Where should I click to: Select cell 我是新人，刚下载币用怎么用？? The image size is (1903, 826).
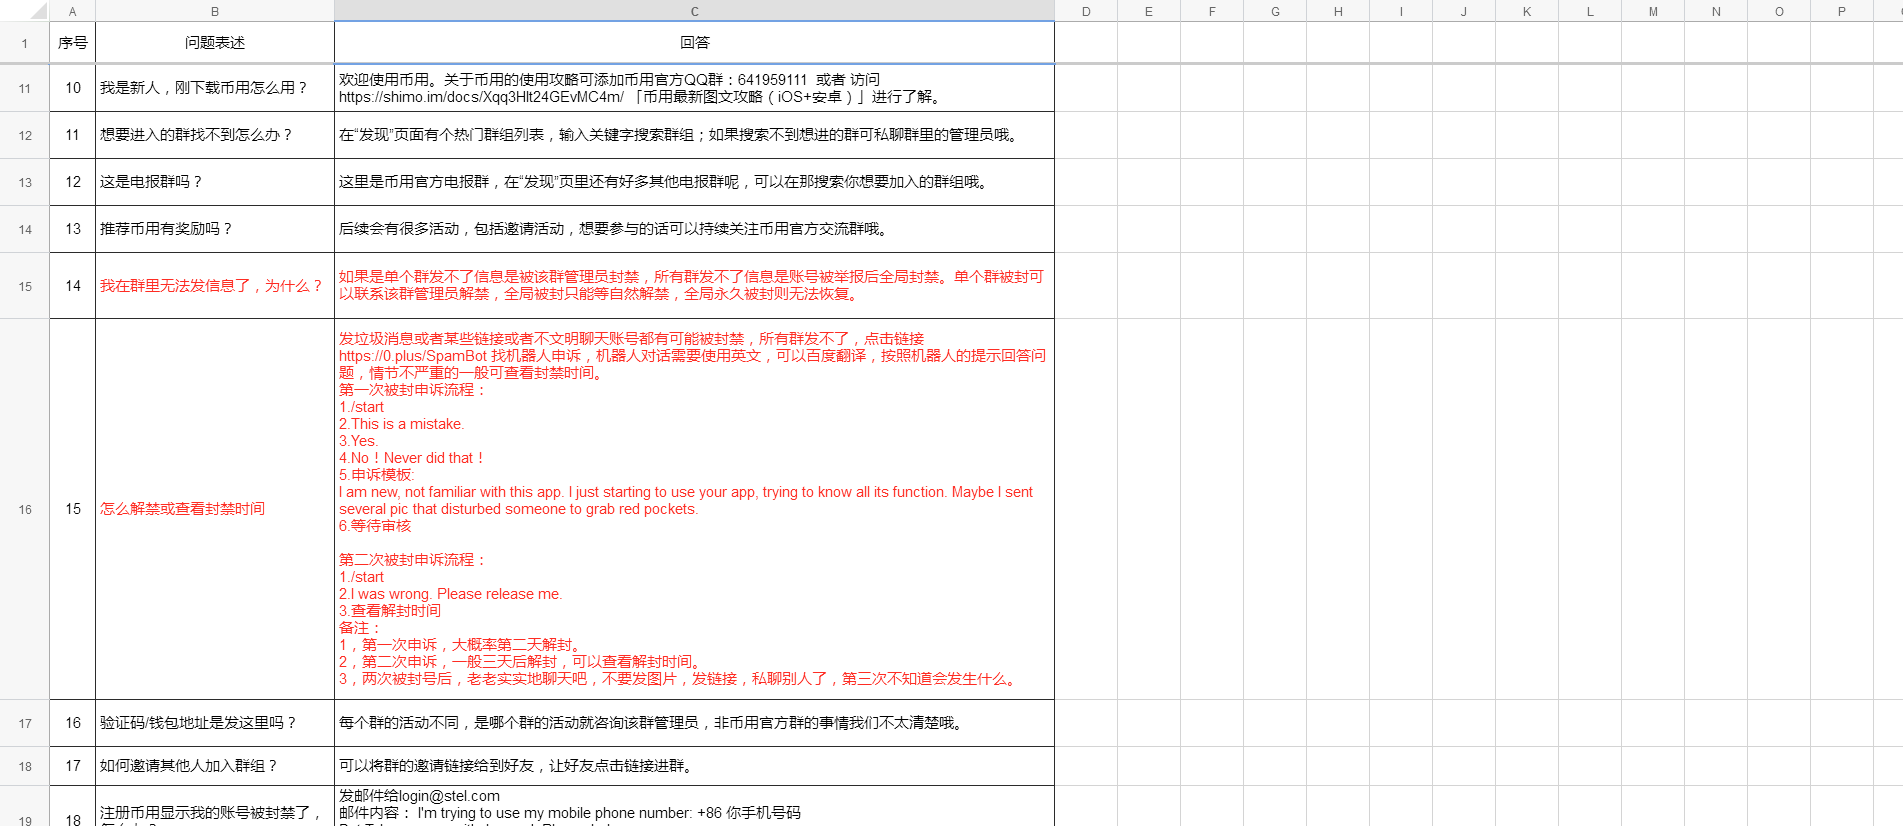click(x=215, y=88)
